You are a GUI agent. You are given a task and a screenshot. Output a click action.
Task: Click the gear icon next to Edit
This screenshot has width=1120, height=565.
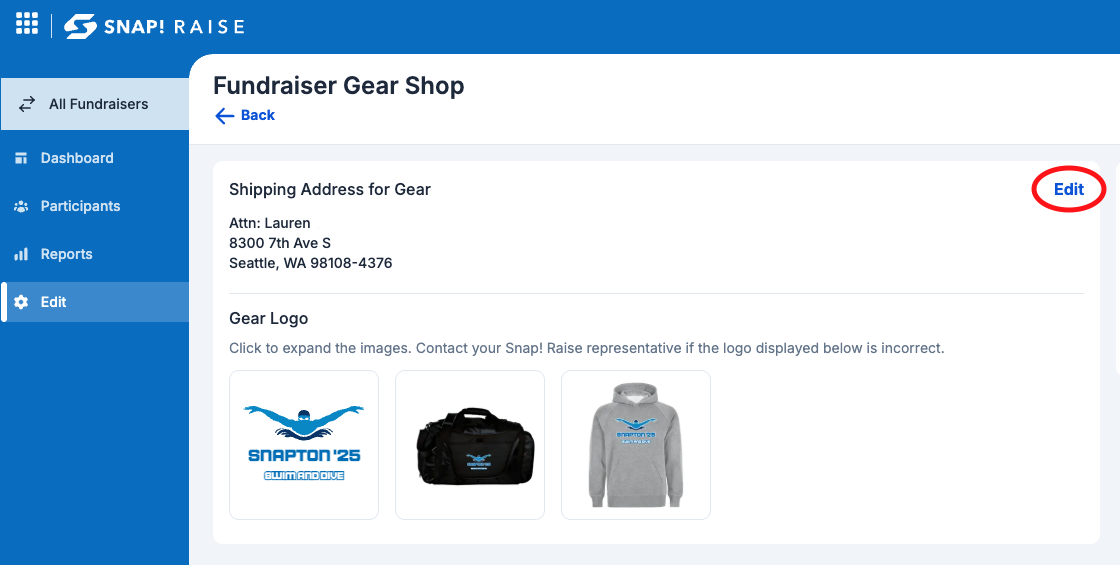tap(21, 302)
